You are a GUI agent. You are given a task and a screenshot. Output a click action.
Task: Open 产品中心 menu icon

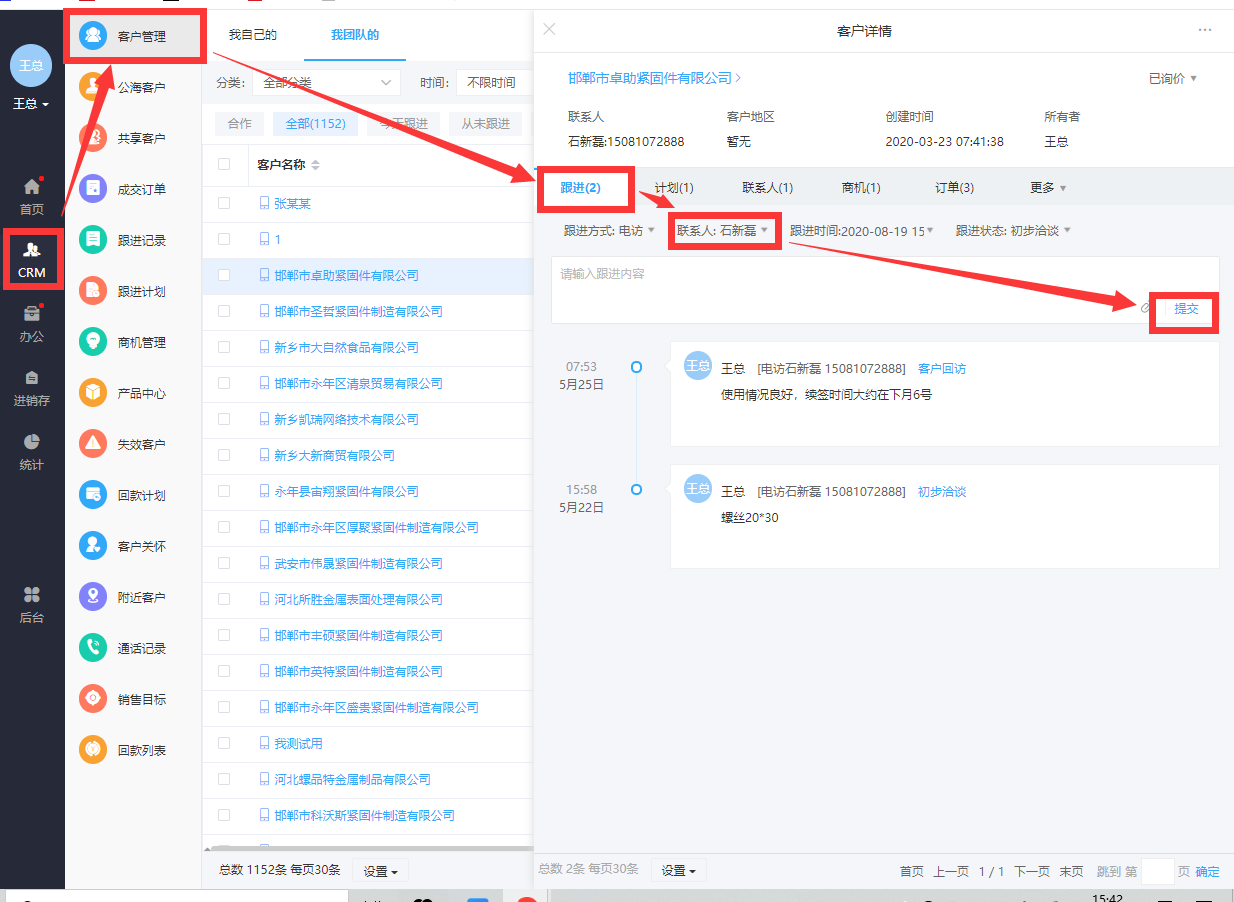point(93,393)
